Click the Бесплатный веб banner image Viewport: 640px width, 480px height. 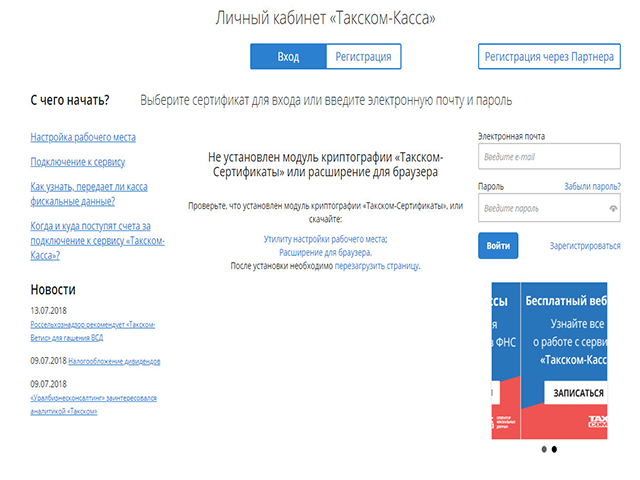(564, 360)
